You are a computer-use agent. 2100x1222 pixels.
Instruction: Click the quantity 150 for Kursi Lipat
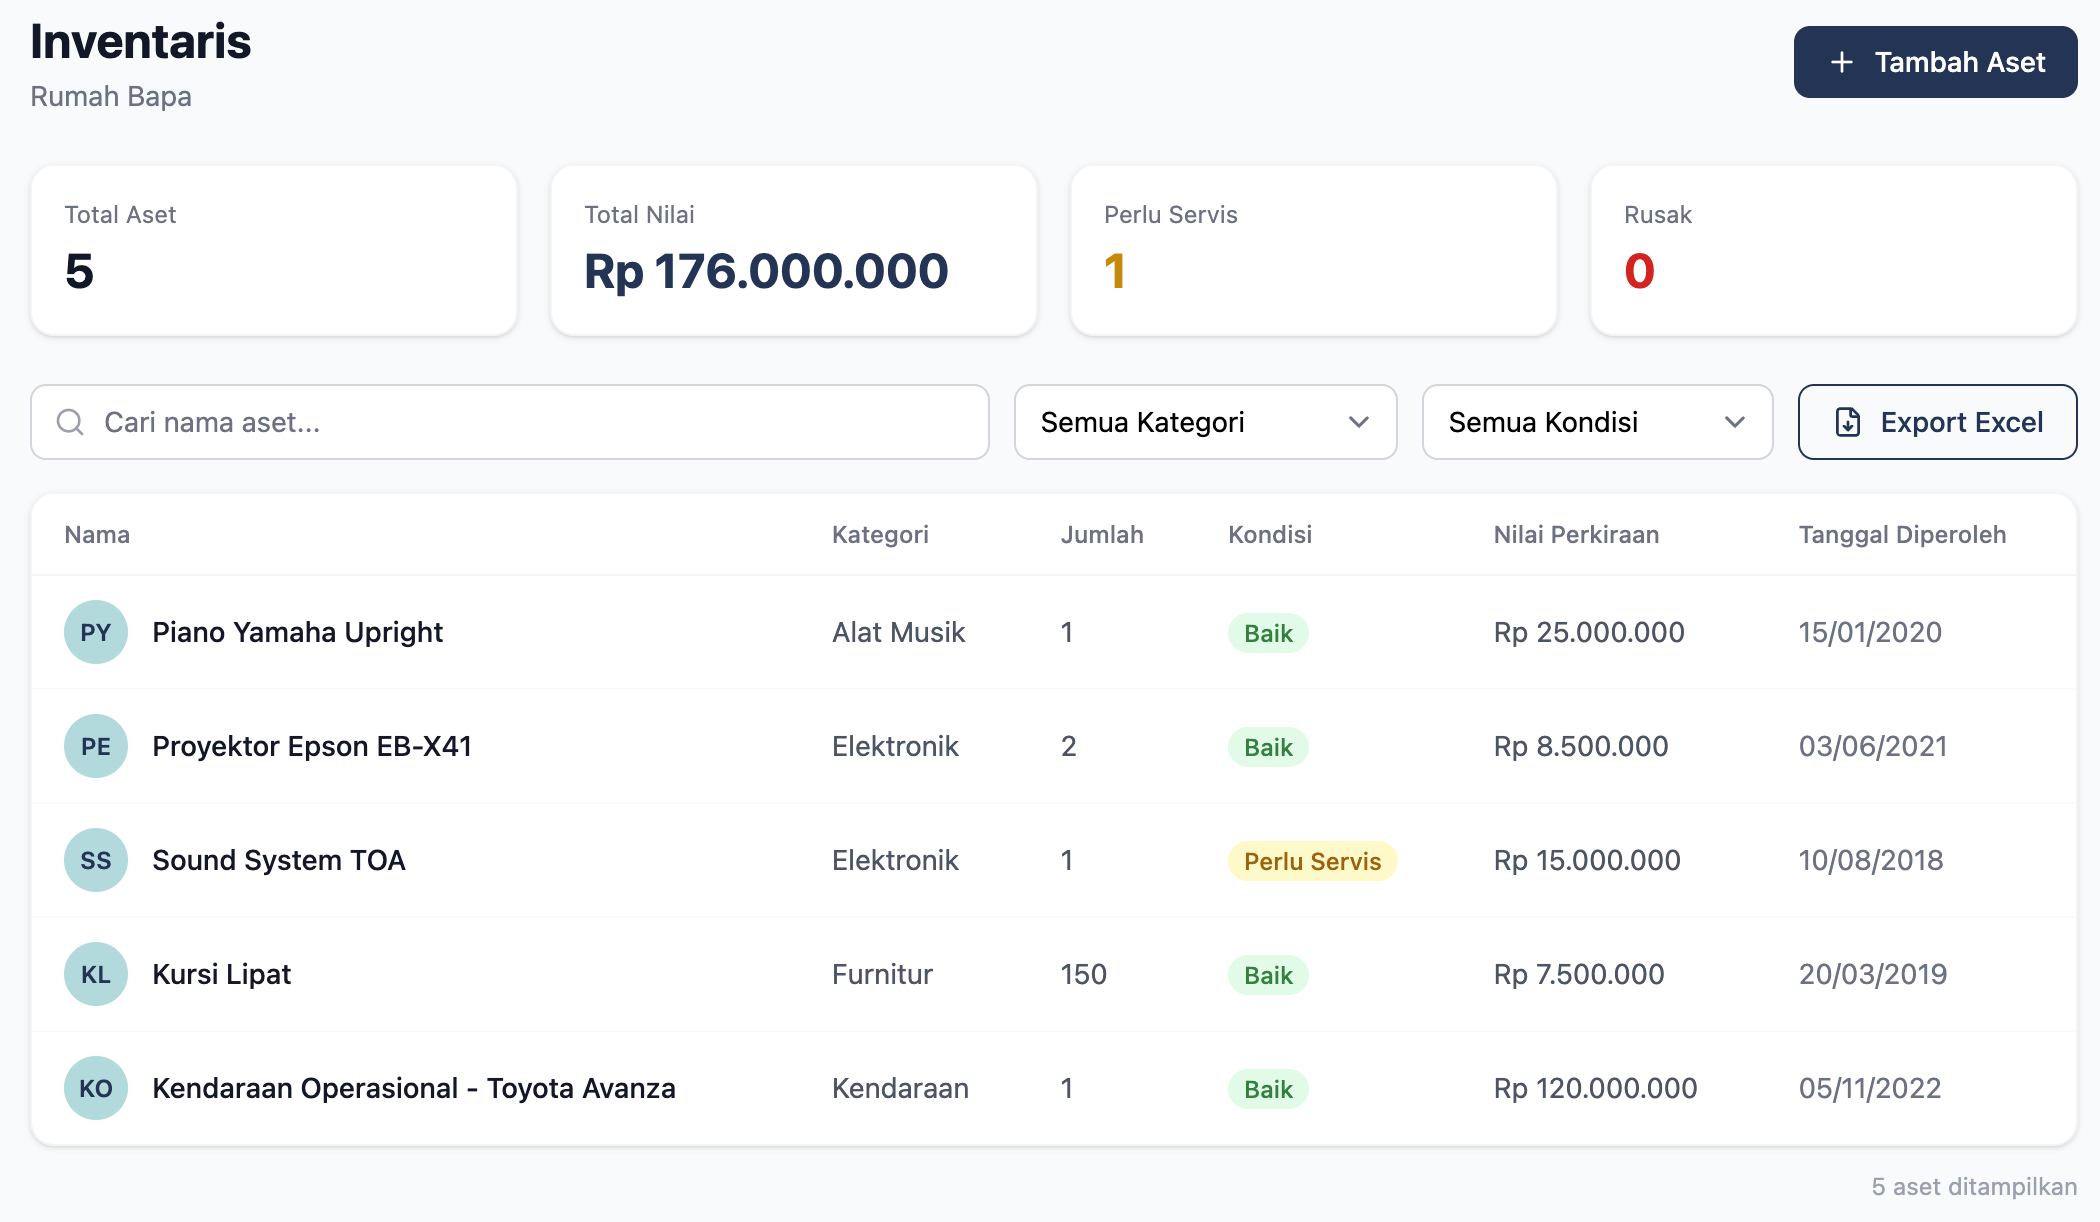click(x=1083, y=974)
